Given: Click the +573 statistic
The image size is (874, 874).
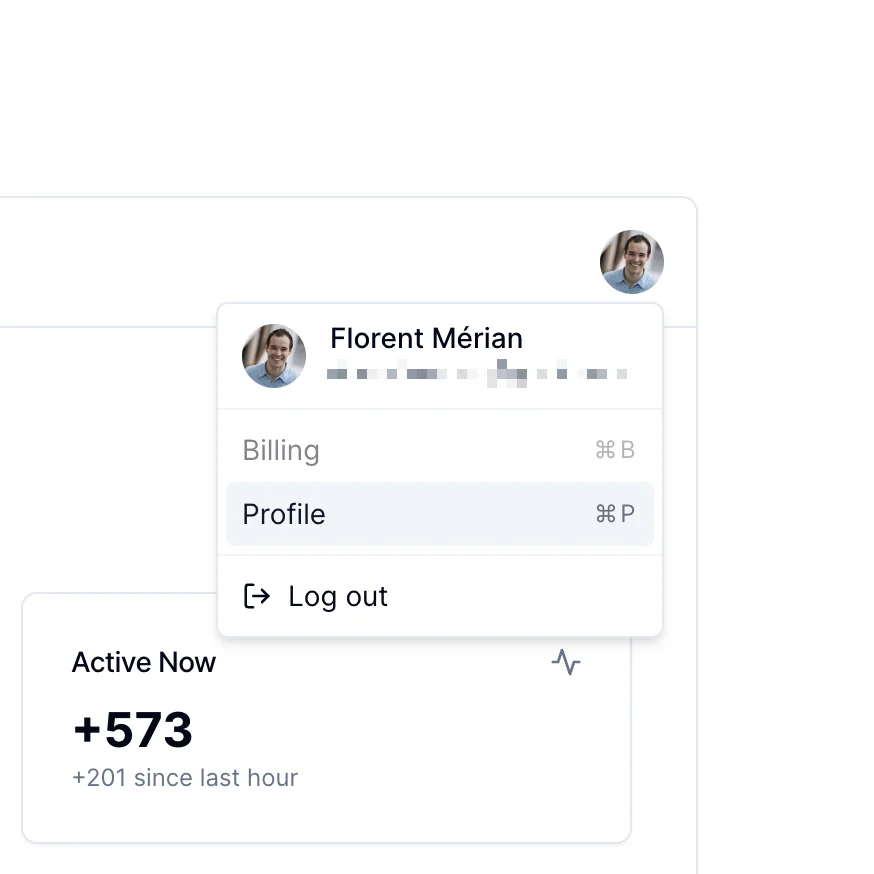Looking at the screenshot, I should [x=132, y=730].
